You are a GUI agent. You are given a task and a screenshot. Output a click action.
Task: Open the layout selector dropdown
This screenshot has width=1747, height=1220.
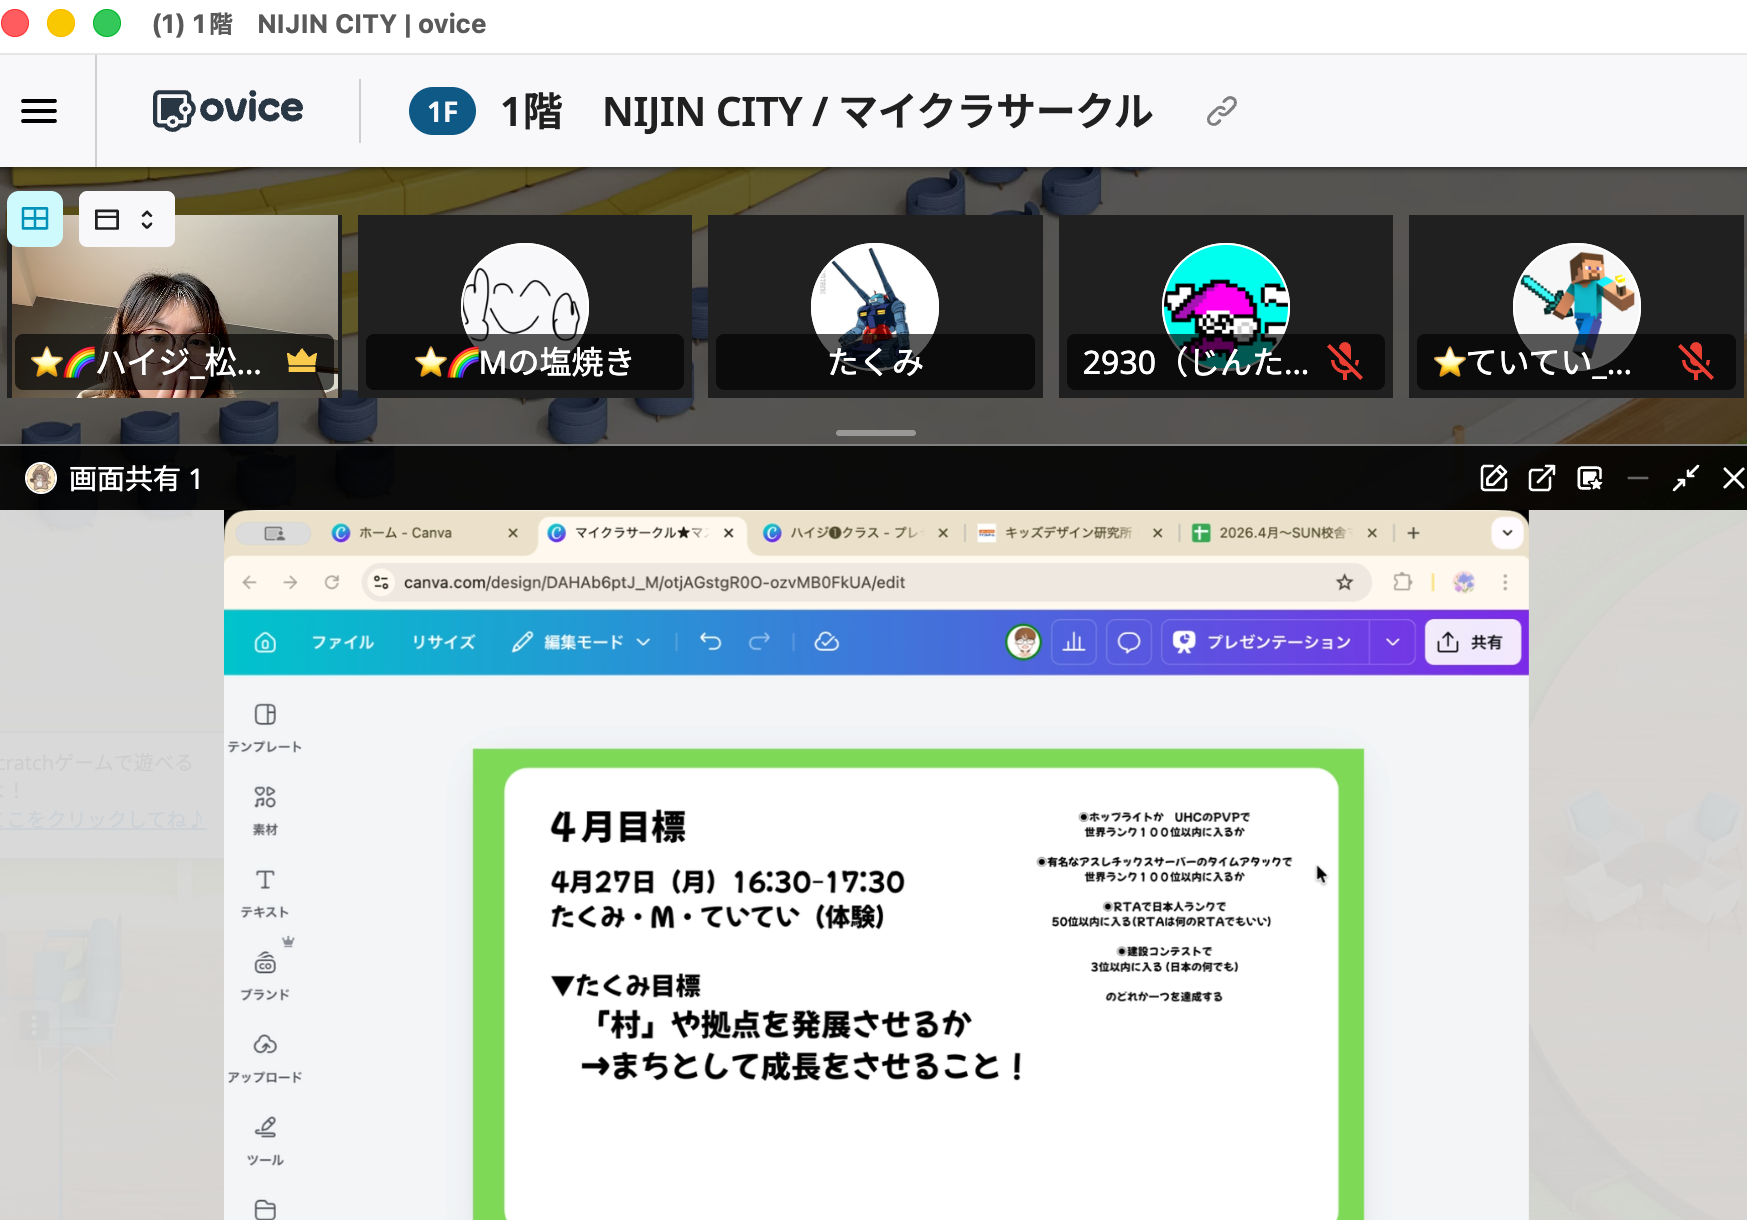[x=126, y=219]
